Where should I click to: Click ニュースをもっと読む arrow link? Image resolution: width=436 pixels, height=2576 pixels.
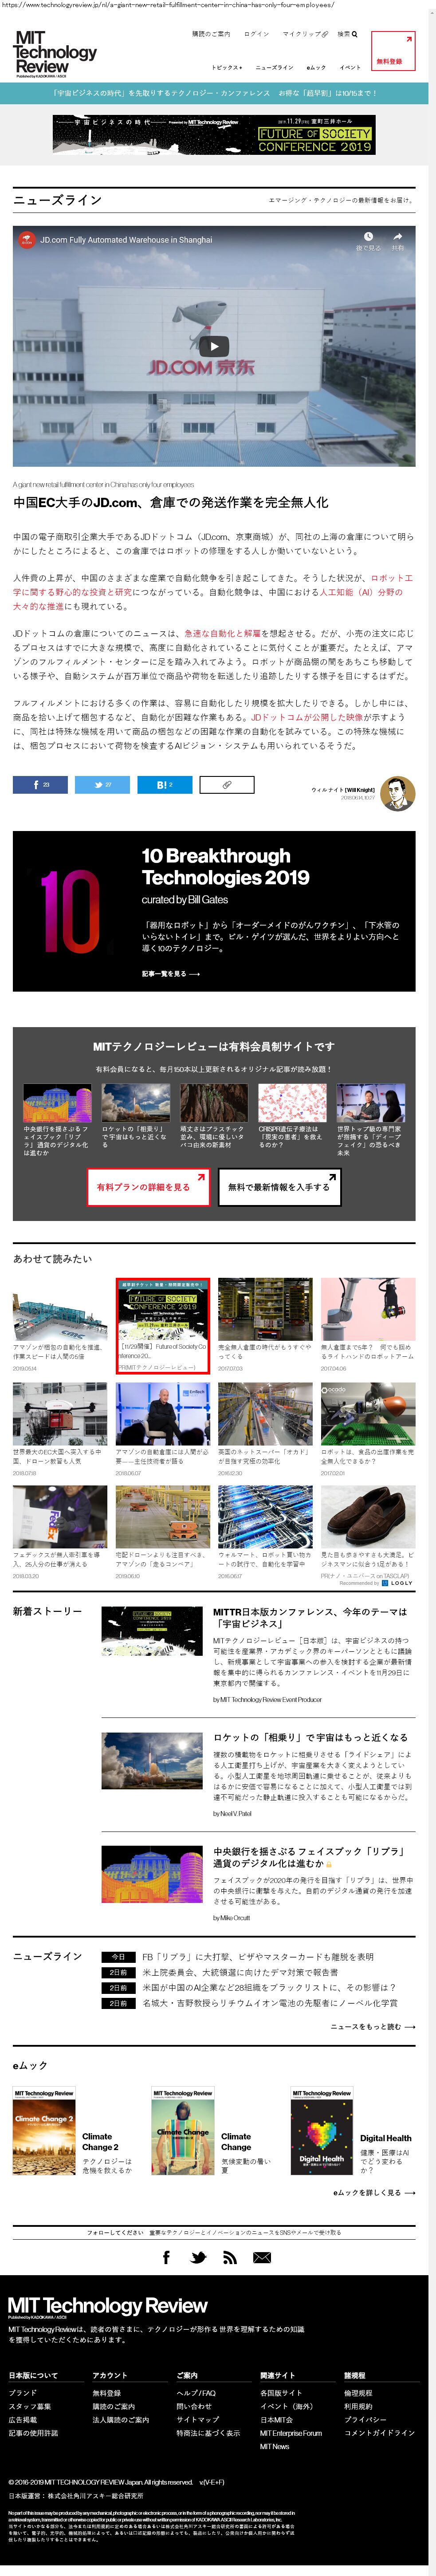(373, 2027)
